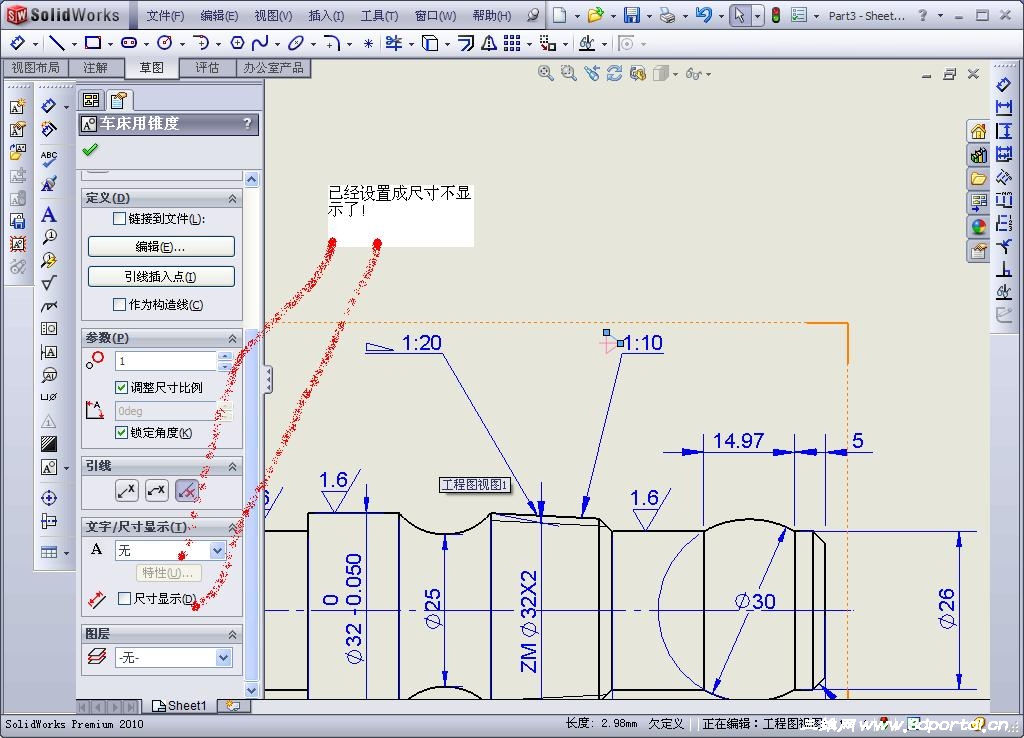Select the Line sketch tool

click(x=57, y=43)
